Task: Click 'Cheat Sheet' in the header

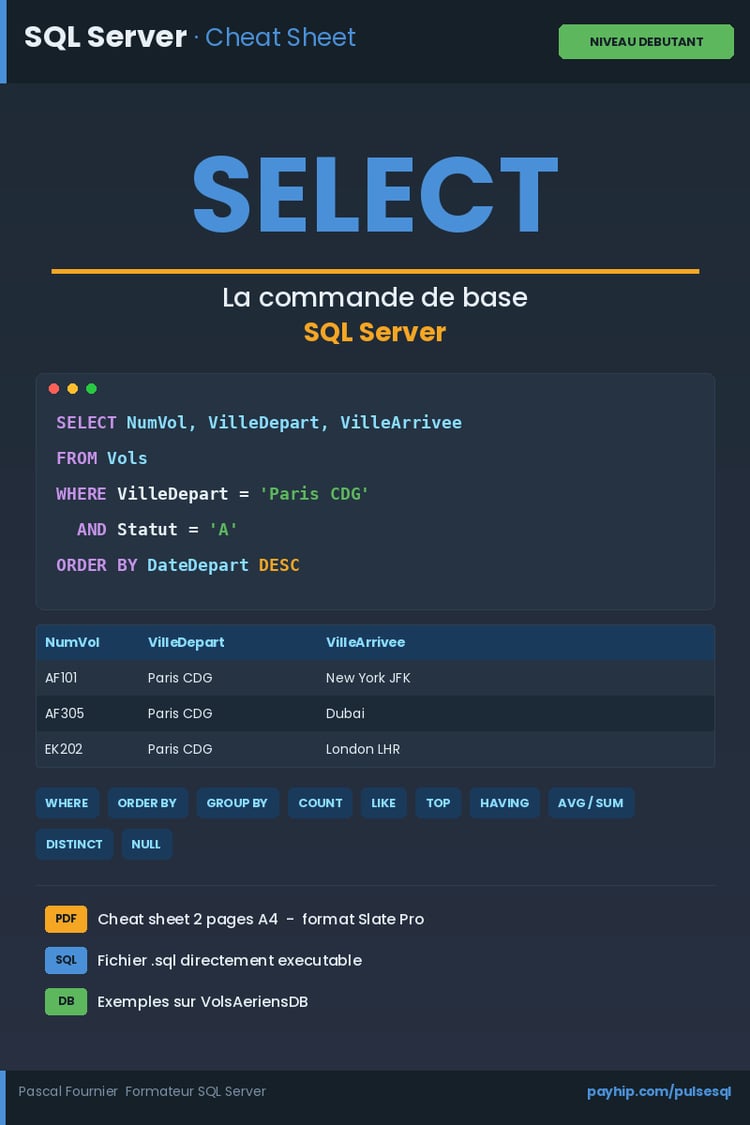Action: click(x=281, y=37)
